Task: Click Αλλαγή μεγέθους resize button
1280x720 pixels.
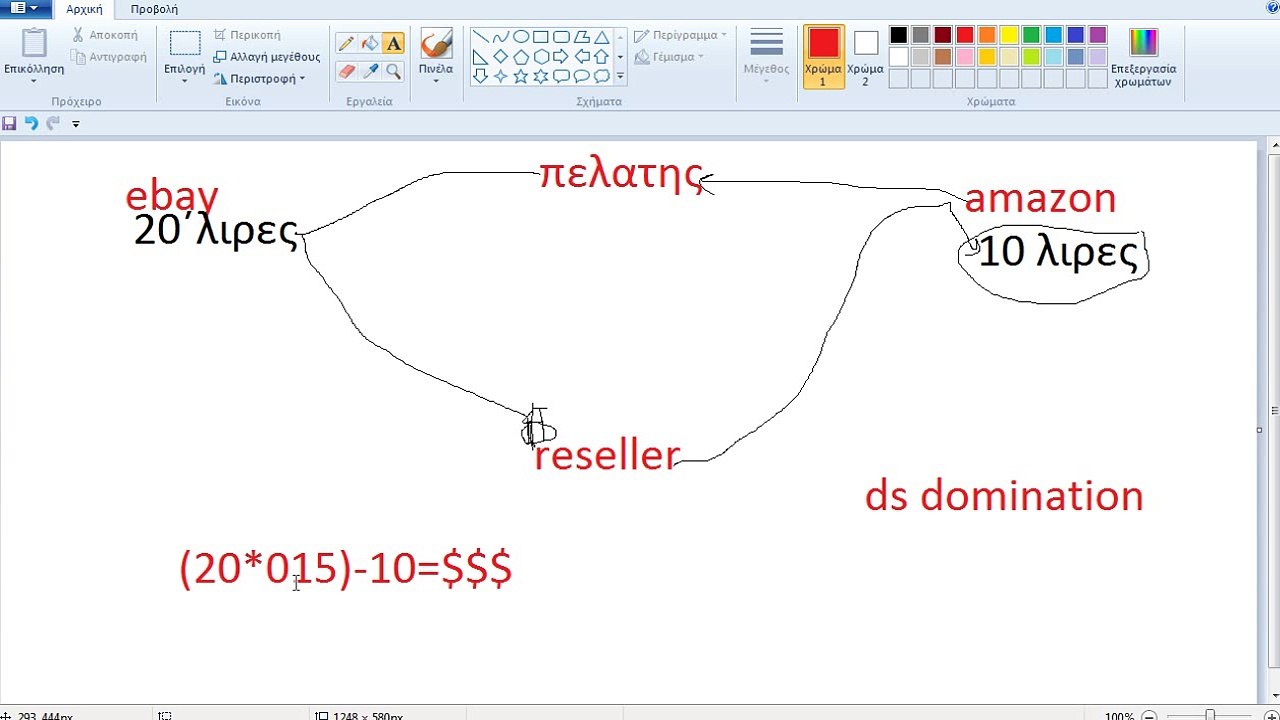Action: coord(267,56)
